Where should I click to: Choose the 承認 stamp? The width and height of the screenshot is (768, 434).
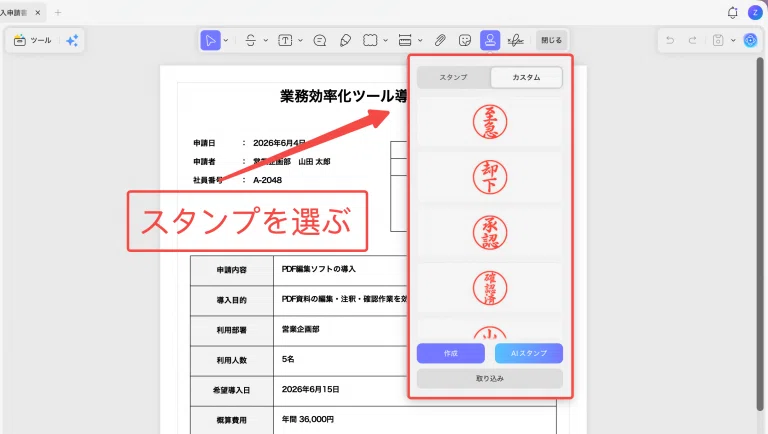[490, 233]
